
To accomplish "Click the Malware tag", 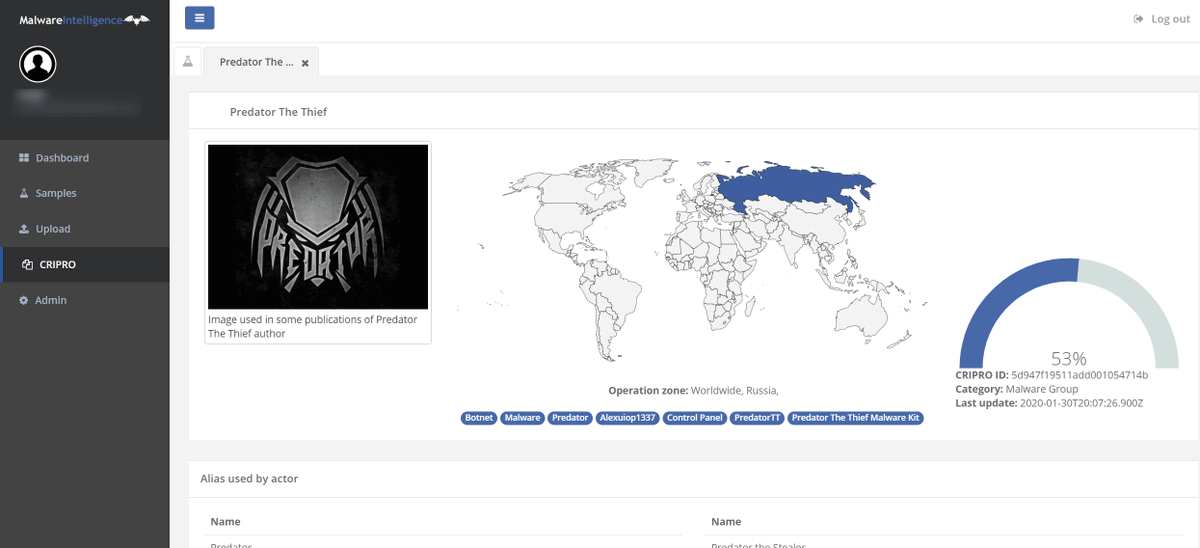I will point(522,418).
